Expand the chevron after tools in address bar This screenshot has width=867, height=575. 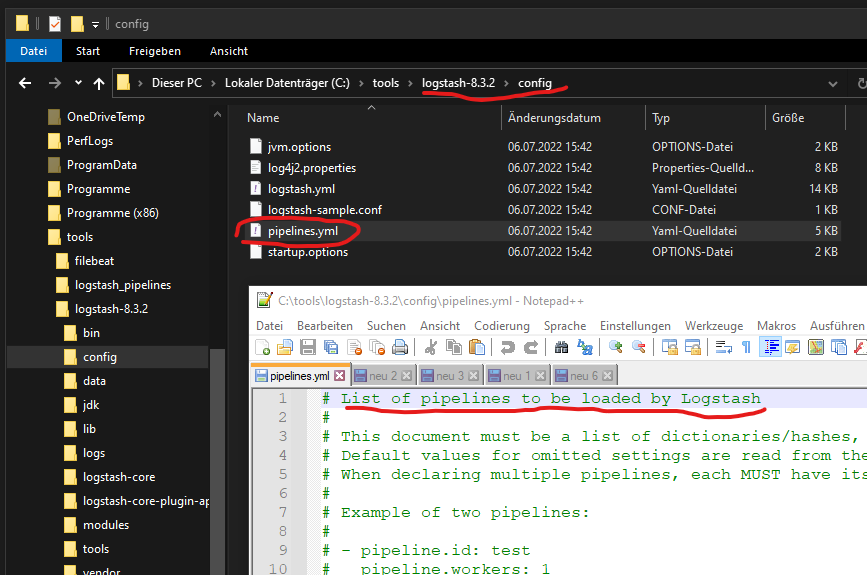tap(410, 83)
